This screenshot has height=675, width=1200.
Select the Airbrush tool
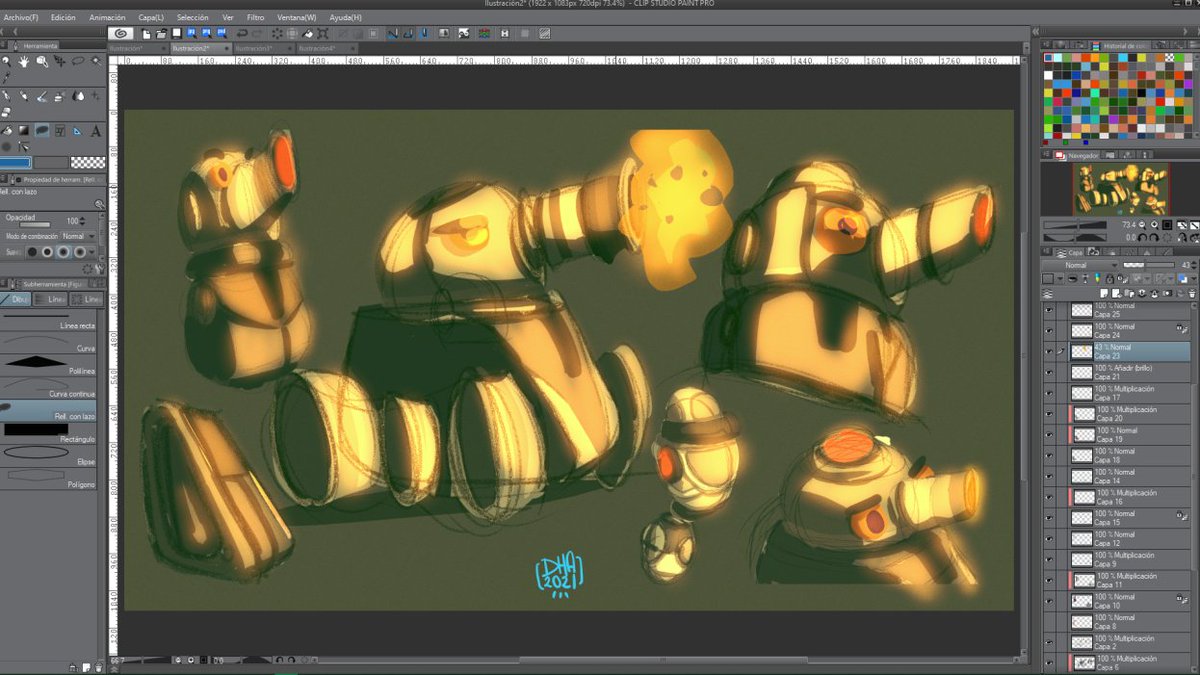coord(60,96)
